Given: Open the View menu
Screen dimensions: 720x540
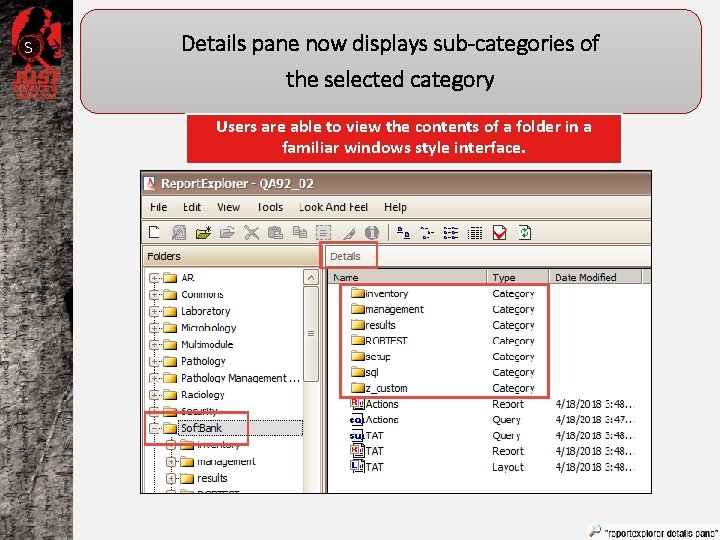Looking at the screenshot, I should coord(228,207).
